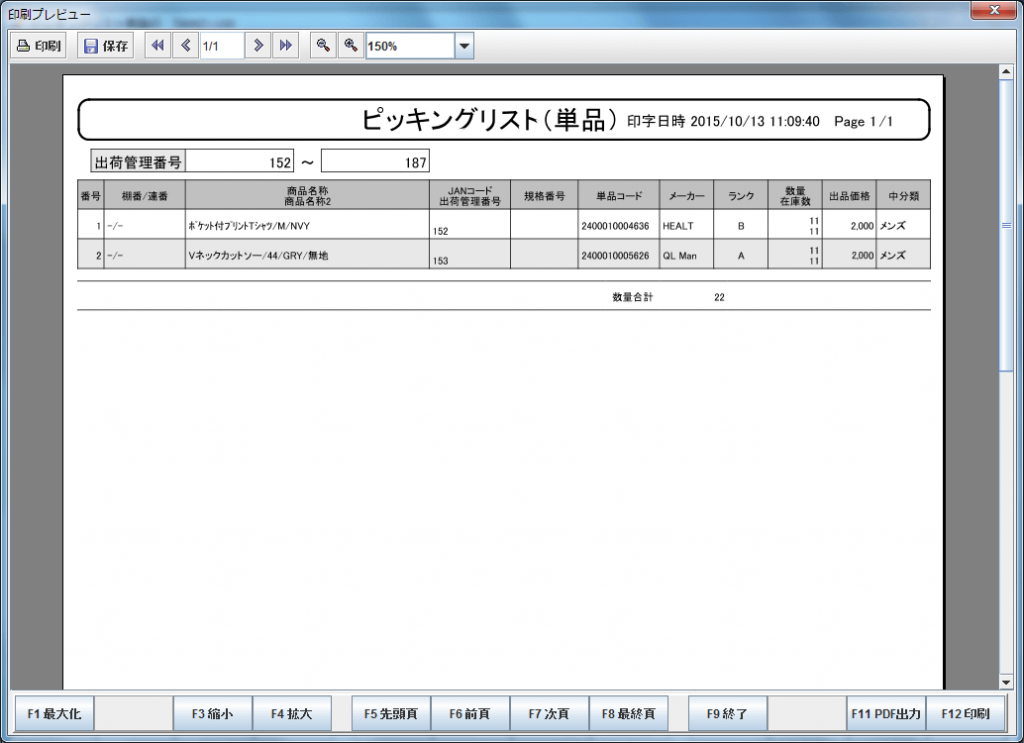The width and height of the screenshot is (1024, 743).
Task: Go to next page with single-right arrow
Action: pyautogui.click(x=258, y=45)
